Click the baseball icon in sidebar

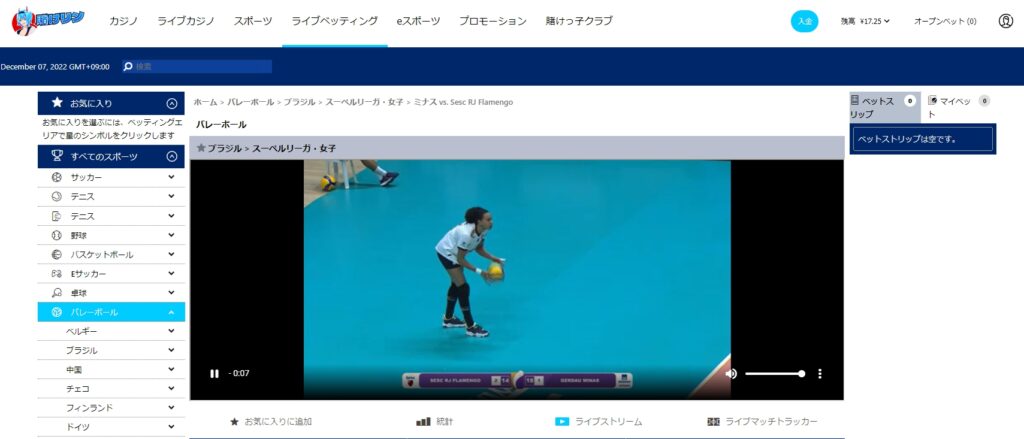[x=57, y=235]
